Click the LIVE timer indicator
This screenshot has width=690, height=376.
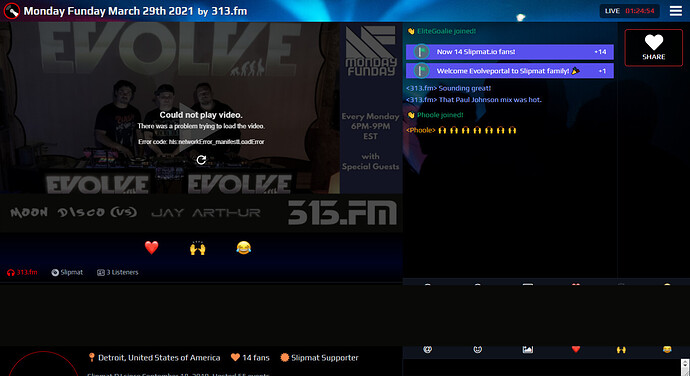(x=629, y=11)
